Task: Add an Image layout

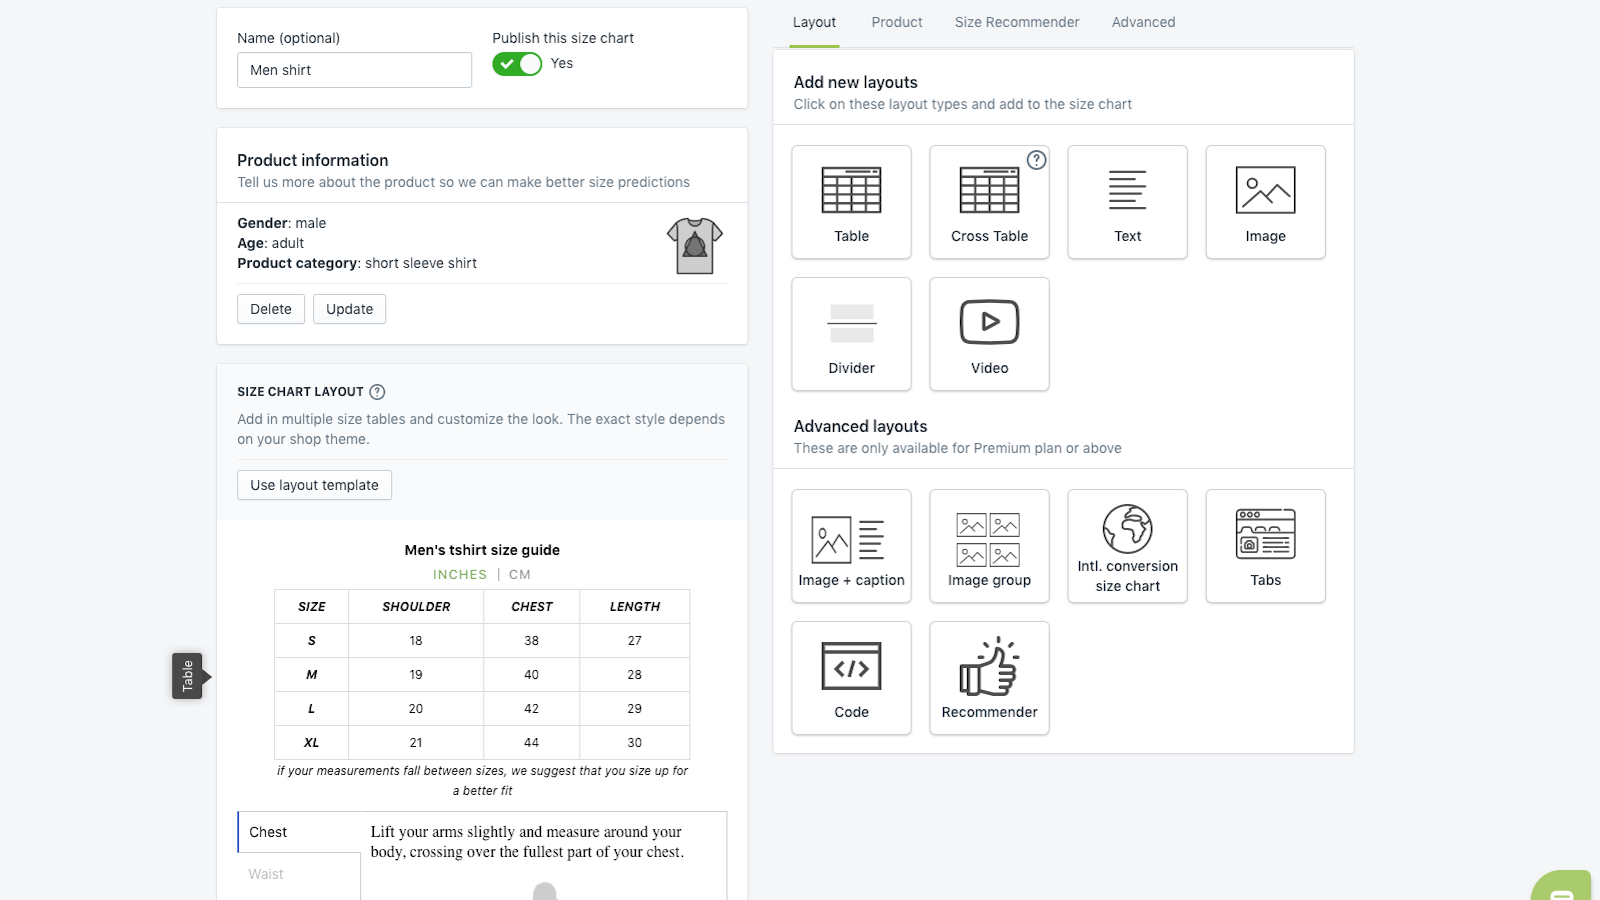Action: coord(1265,202)
